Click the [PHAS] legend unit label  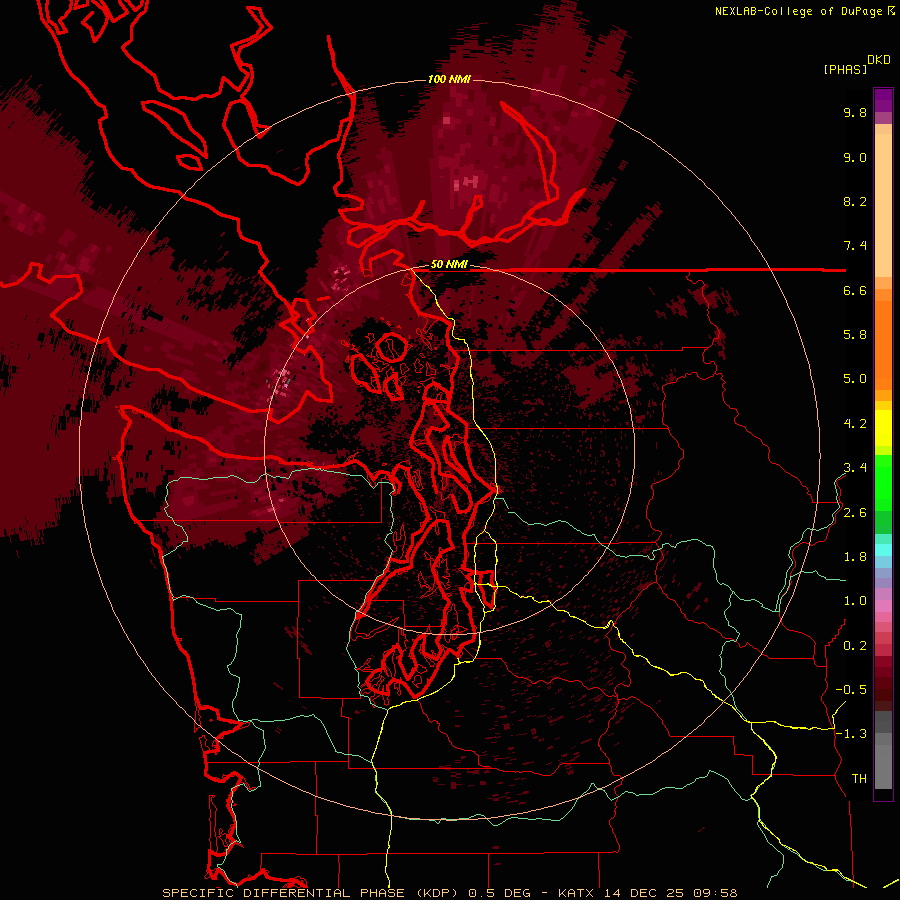click(x=845, y=69)
